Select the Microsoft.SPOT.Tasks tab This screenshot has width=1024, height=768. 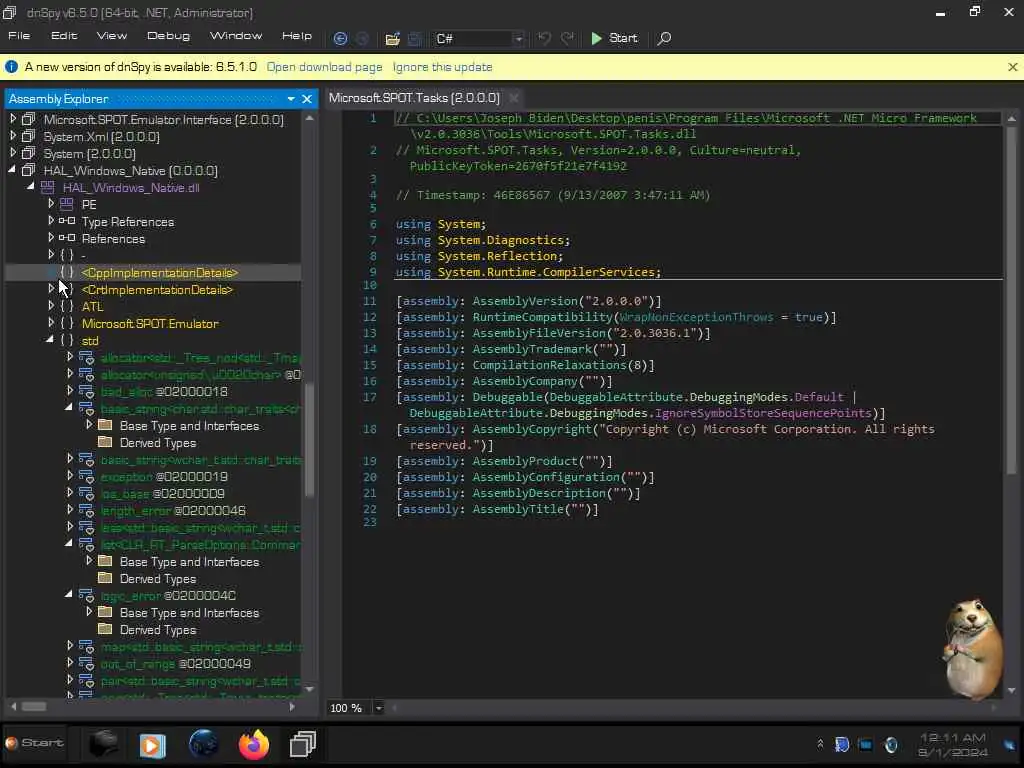(414, 98)
